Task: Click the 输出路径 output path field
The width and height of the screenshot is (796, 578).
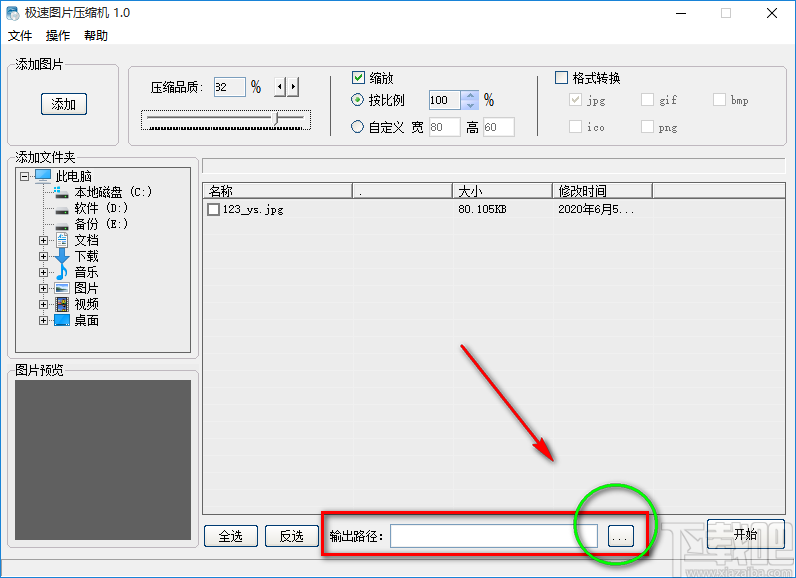Action: [494, 536]
